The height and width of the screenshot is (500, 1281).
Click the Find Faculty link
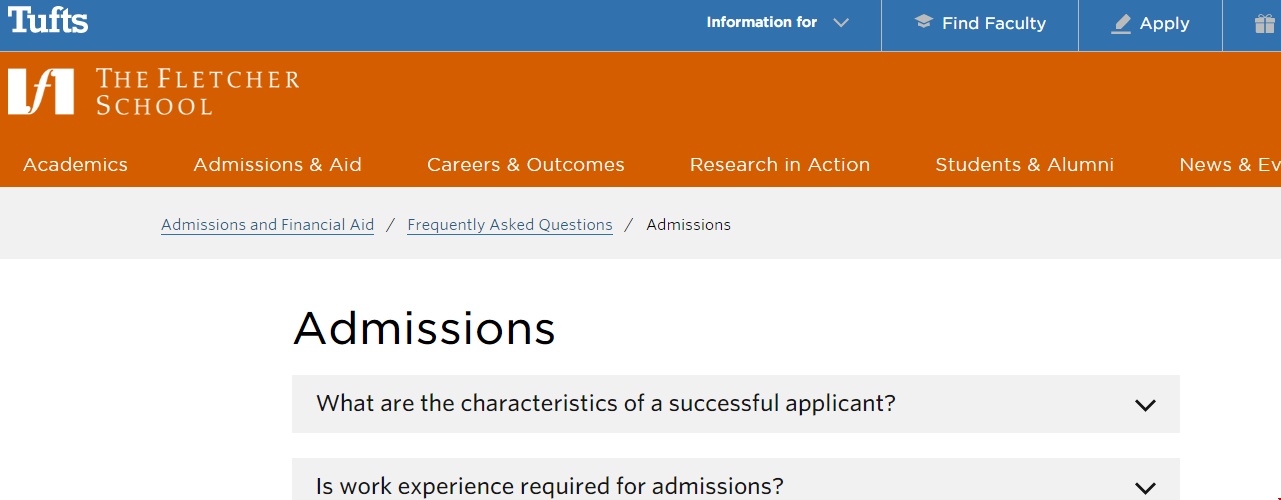993,23
